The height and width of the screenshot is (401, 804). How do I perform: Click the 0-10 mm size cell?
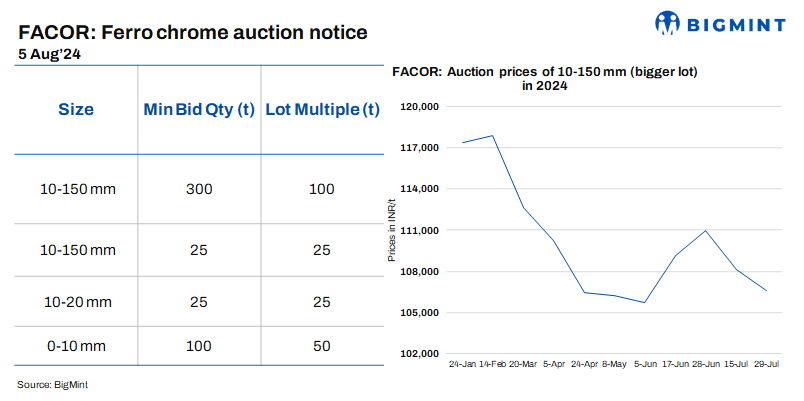(75, 345)
